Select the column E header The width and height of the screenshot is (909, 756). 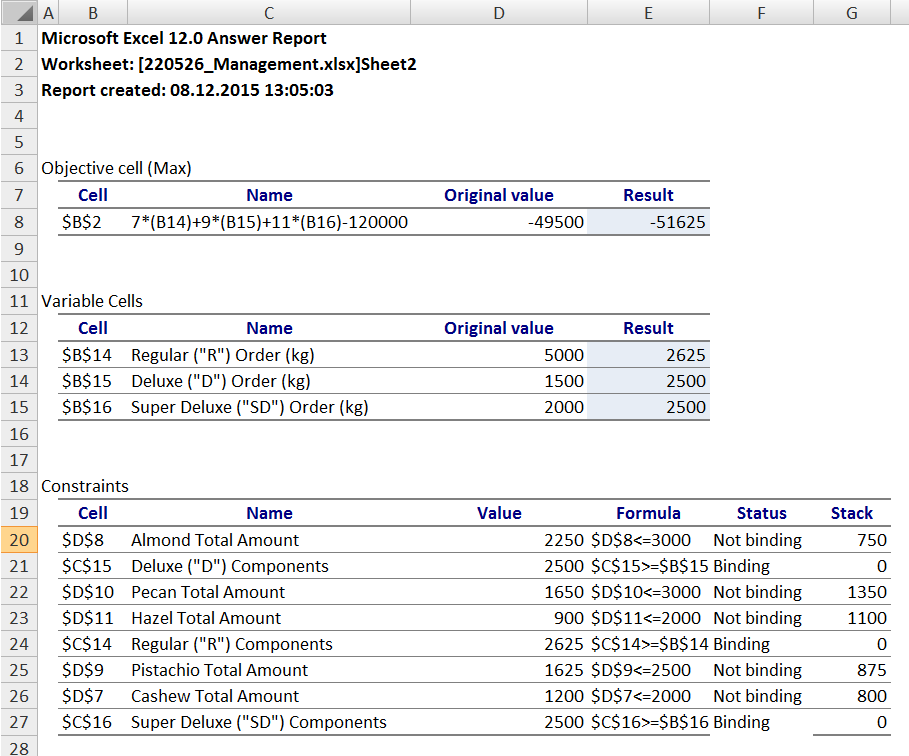[x=648, y=12]
